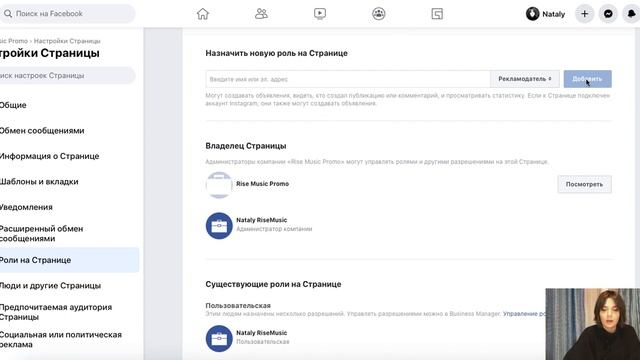Click Nataly RiseMusic under Владелец Страницы
Screen dimensions: 640x360
point(262,220)
